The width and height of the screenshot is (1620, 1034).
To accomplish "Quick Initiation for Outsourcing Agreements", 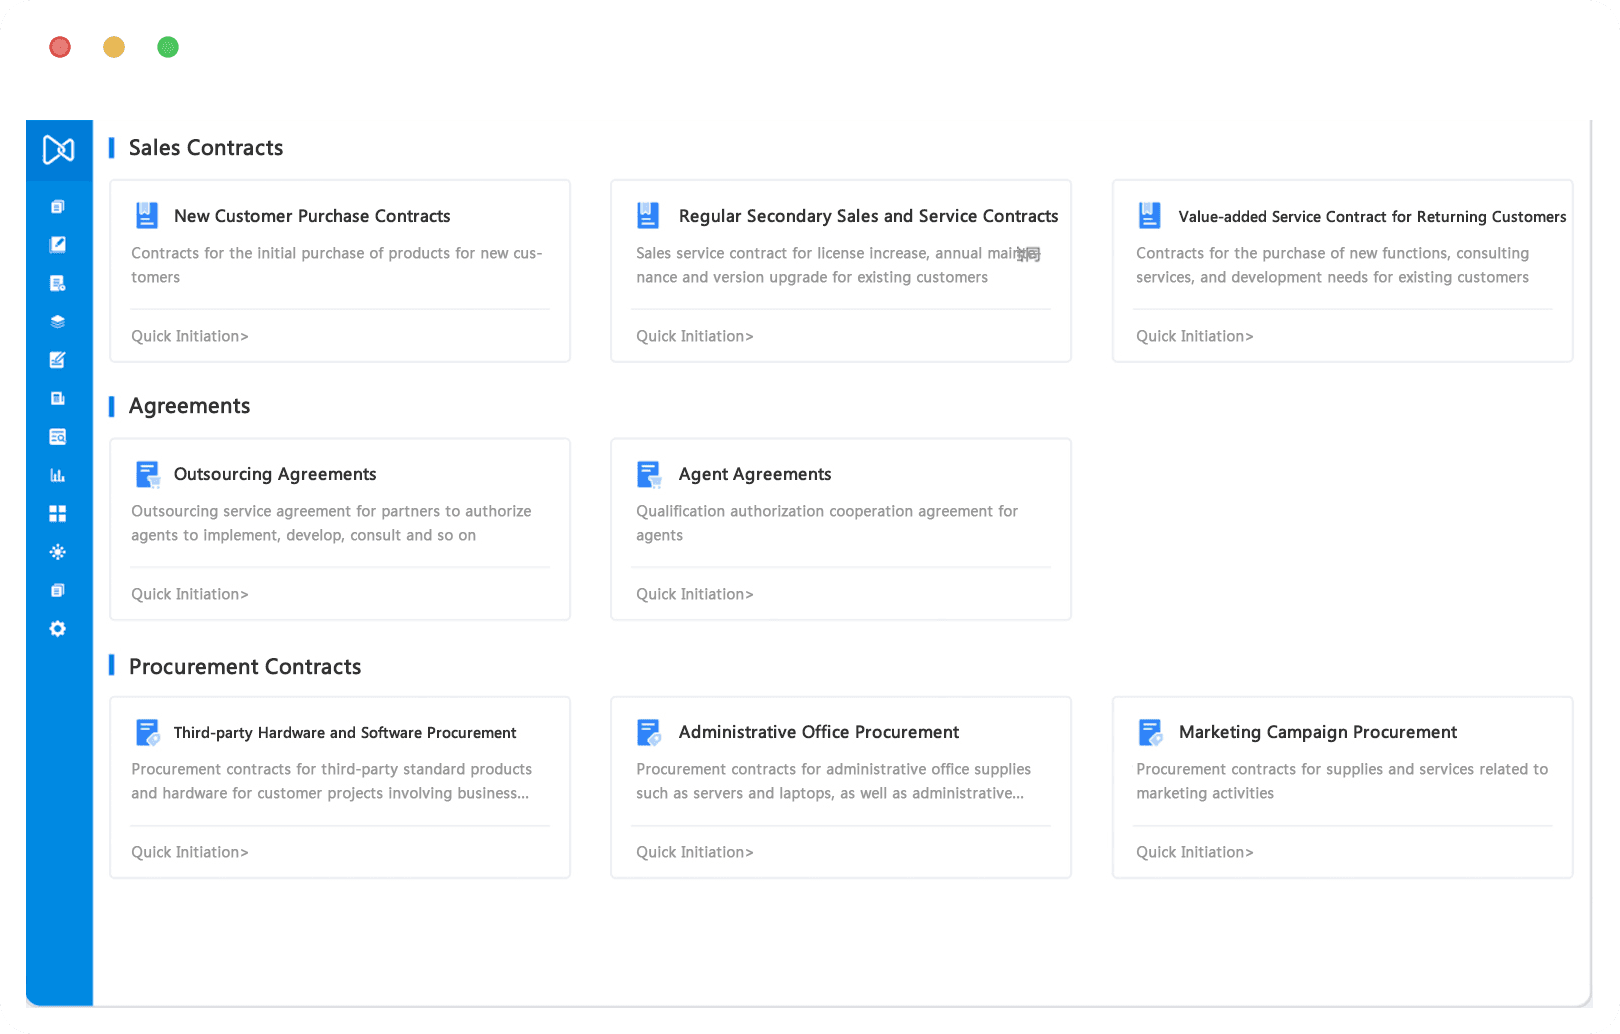I will [x=190, y=594].
